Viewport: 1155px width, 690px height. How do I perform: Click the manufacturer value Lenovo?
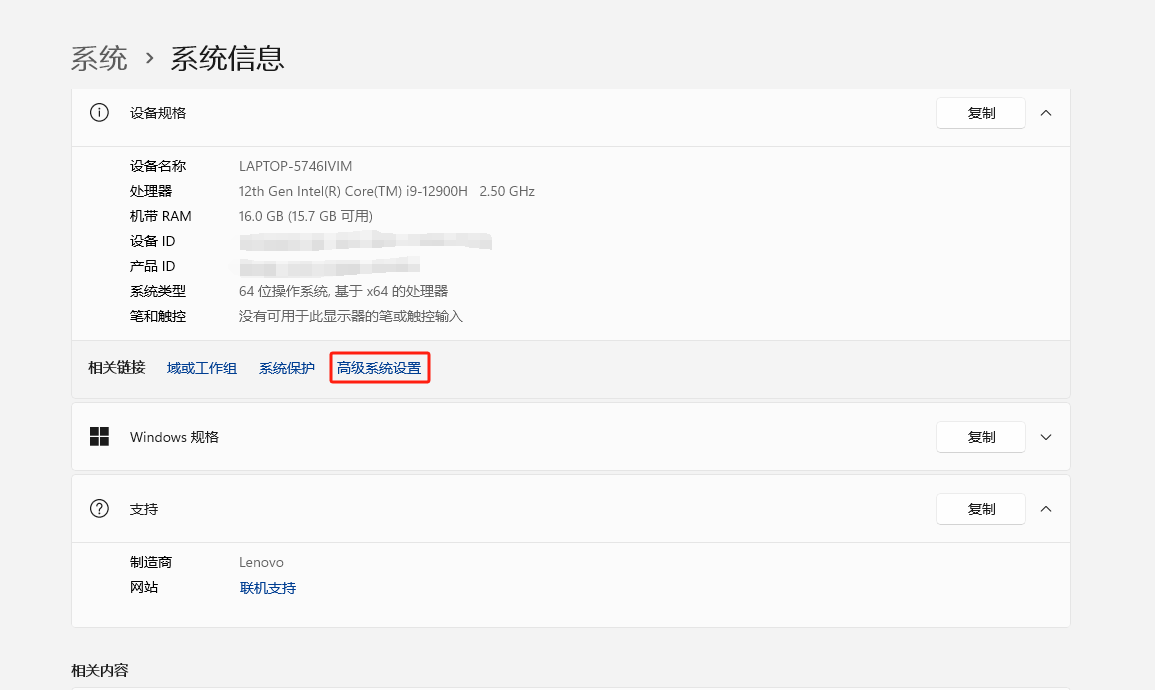click(261, 563)
